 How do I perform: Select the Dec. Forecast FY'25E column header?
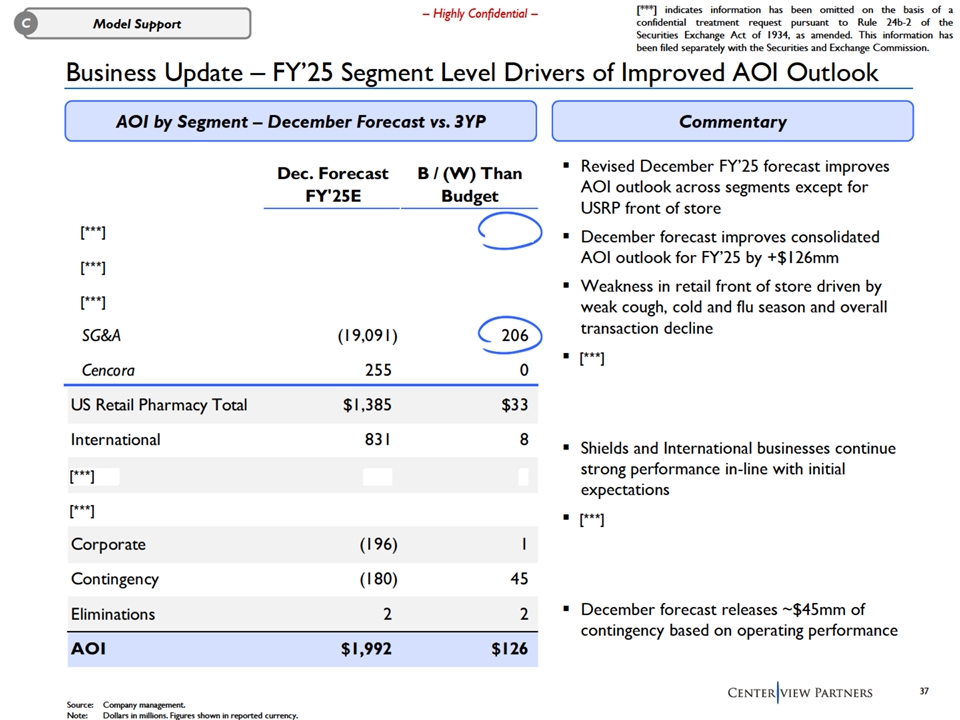click(332, 184)
